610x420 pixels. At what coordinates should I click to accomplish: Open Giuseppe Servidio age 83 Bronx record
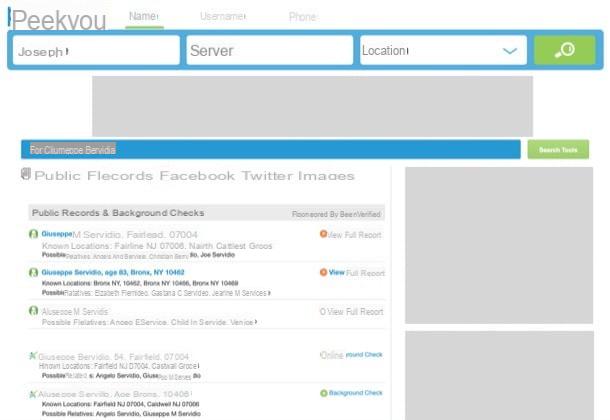pos(113,272)
